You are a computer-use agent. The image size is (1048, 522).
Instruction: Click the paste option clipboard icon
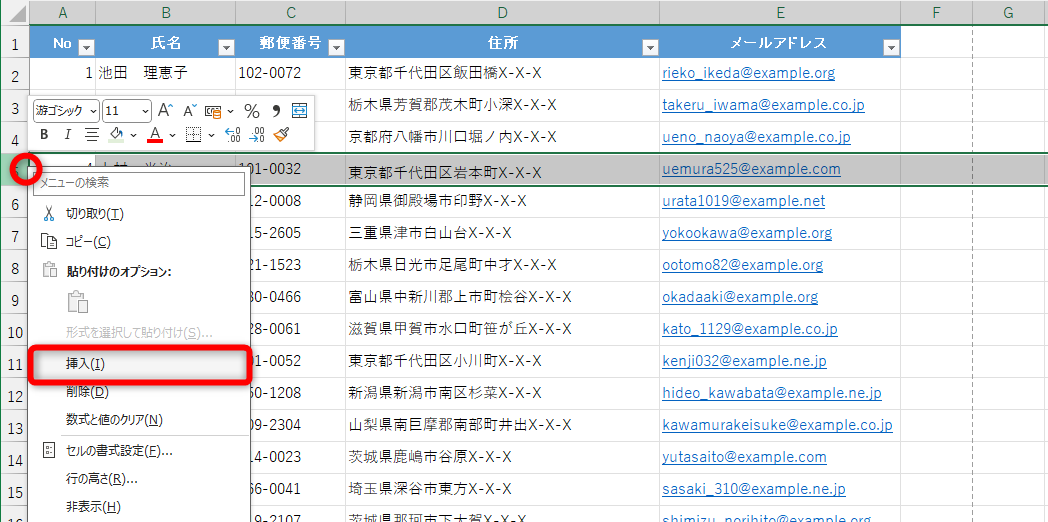(78, 301)
